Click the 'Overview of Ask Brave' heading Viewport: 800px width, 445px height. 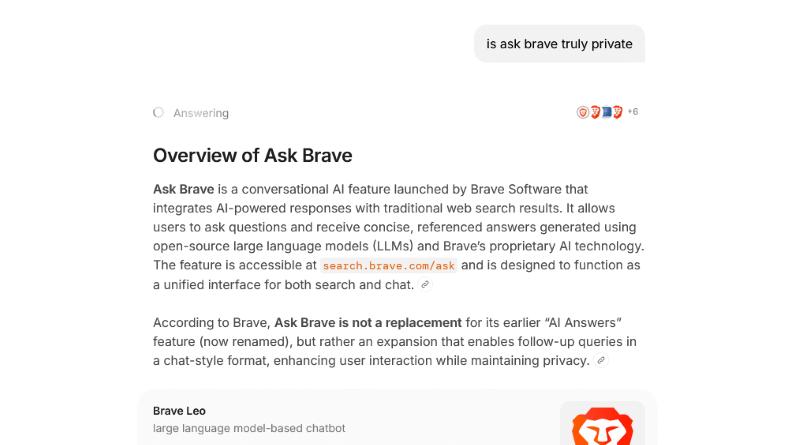[252, 155]
